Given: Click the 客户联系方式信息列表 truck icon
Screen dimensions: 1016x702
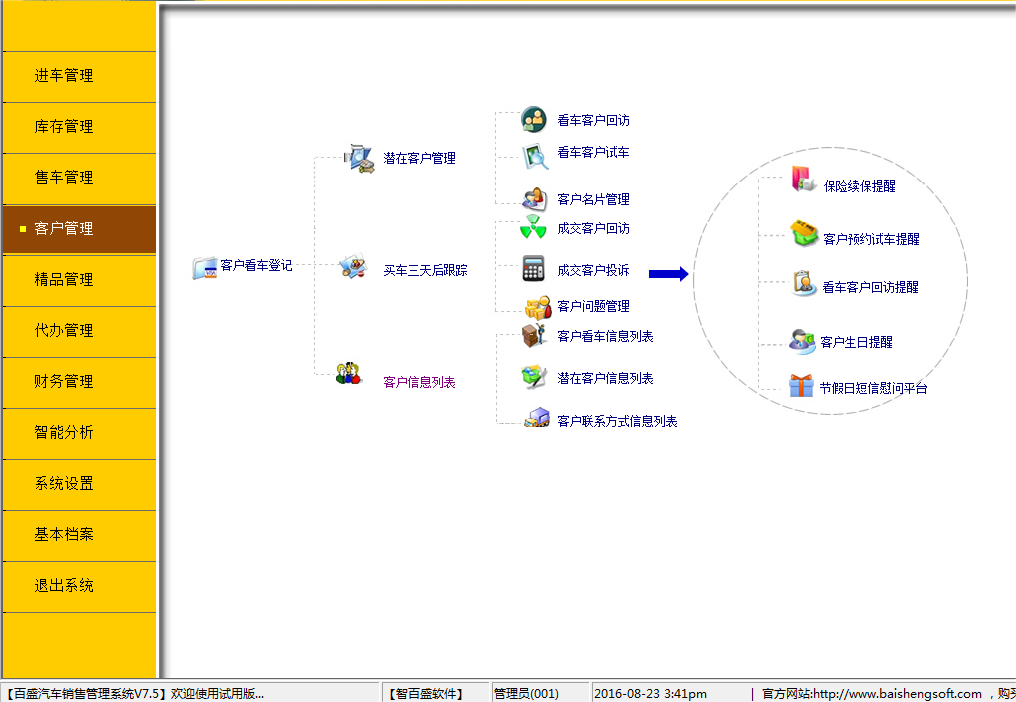Looking at the screenshot, I should coord(537,417).
